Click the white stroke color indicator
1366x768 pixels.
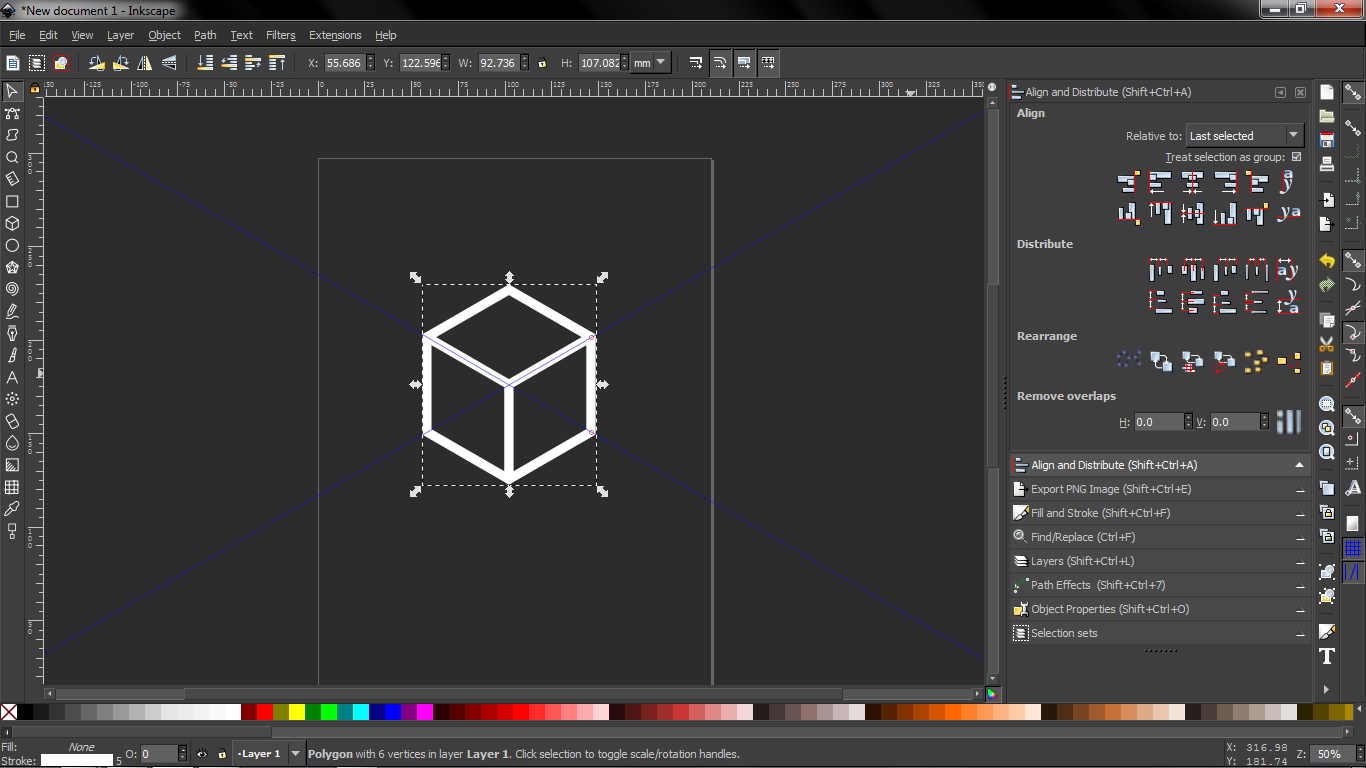[76, 761]
